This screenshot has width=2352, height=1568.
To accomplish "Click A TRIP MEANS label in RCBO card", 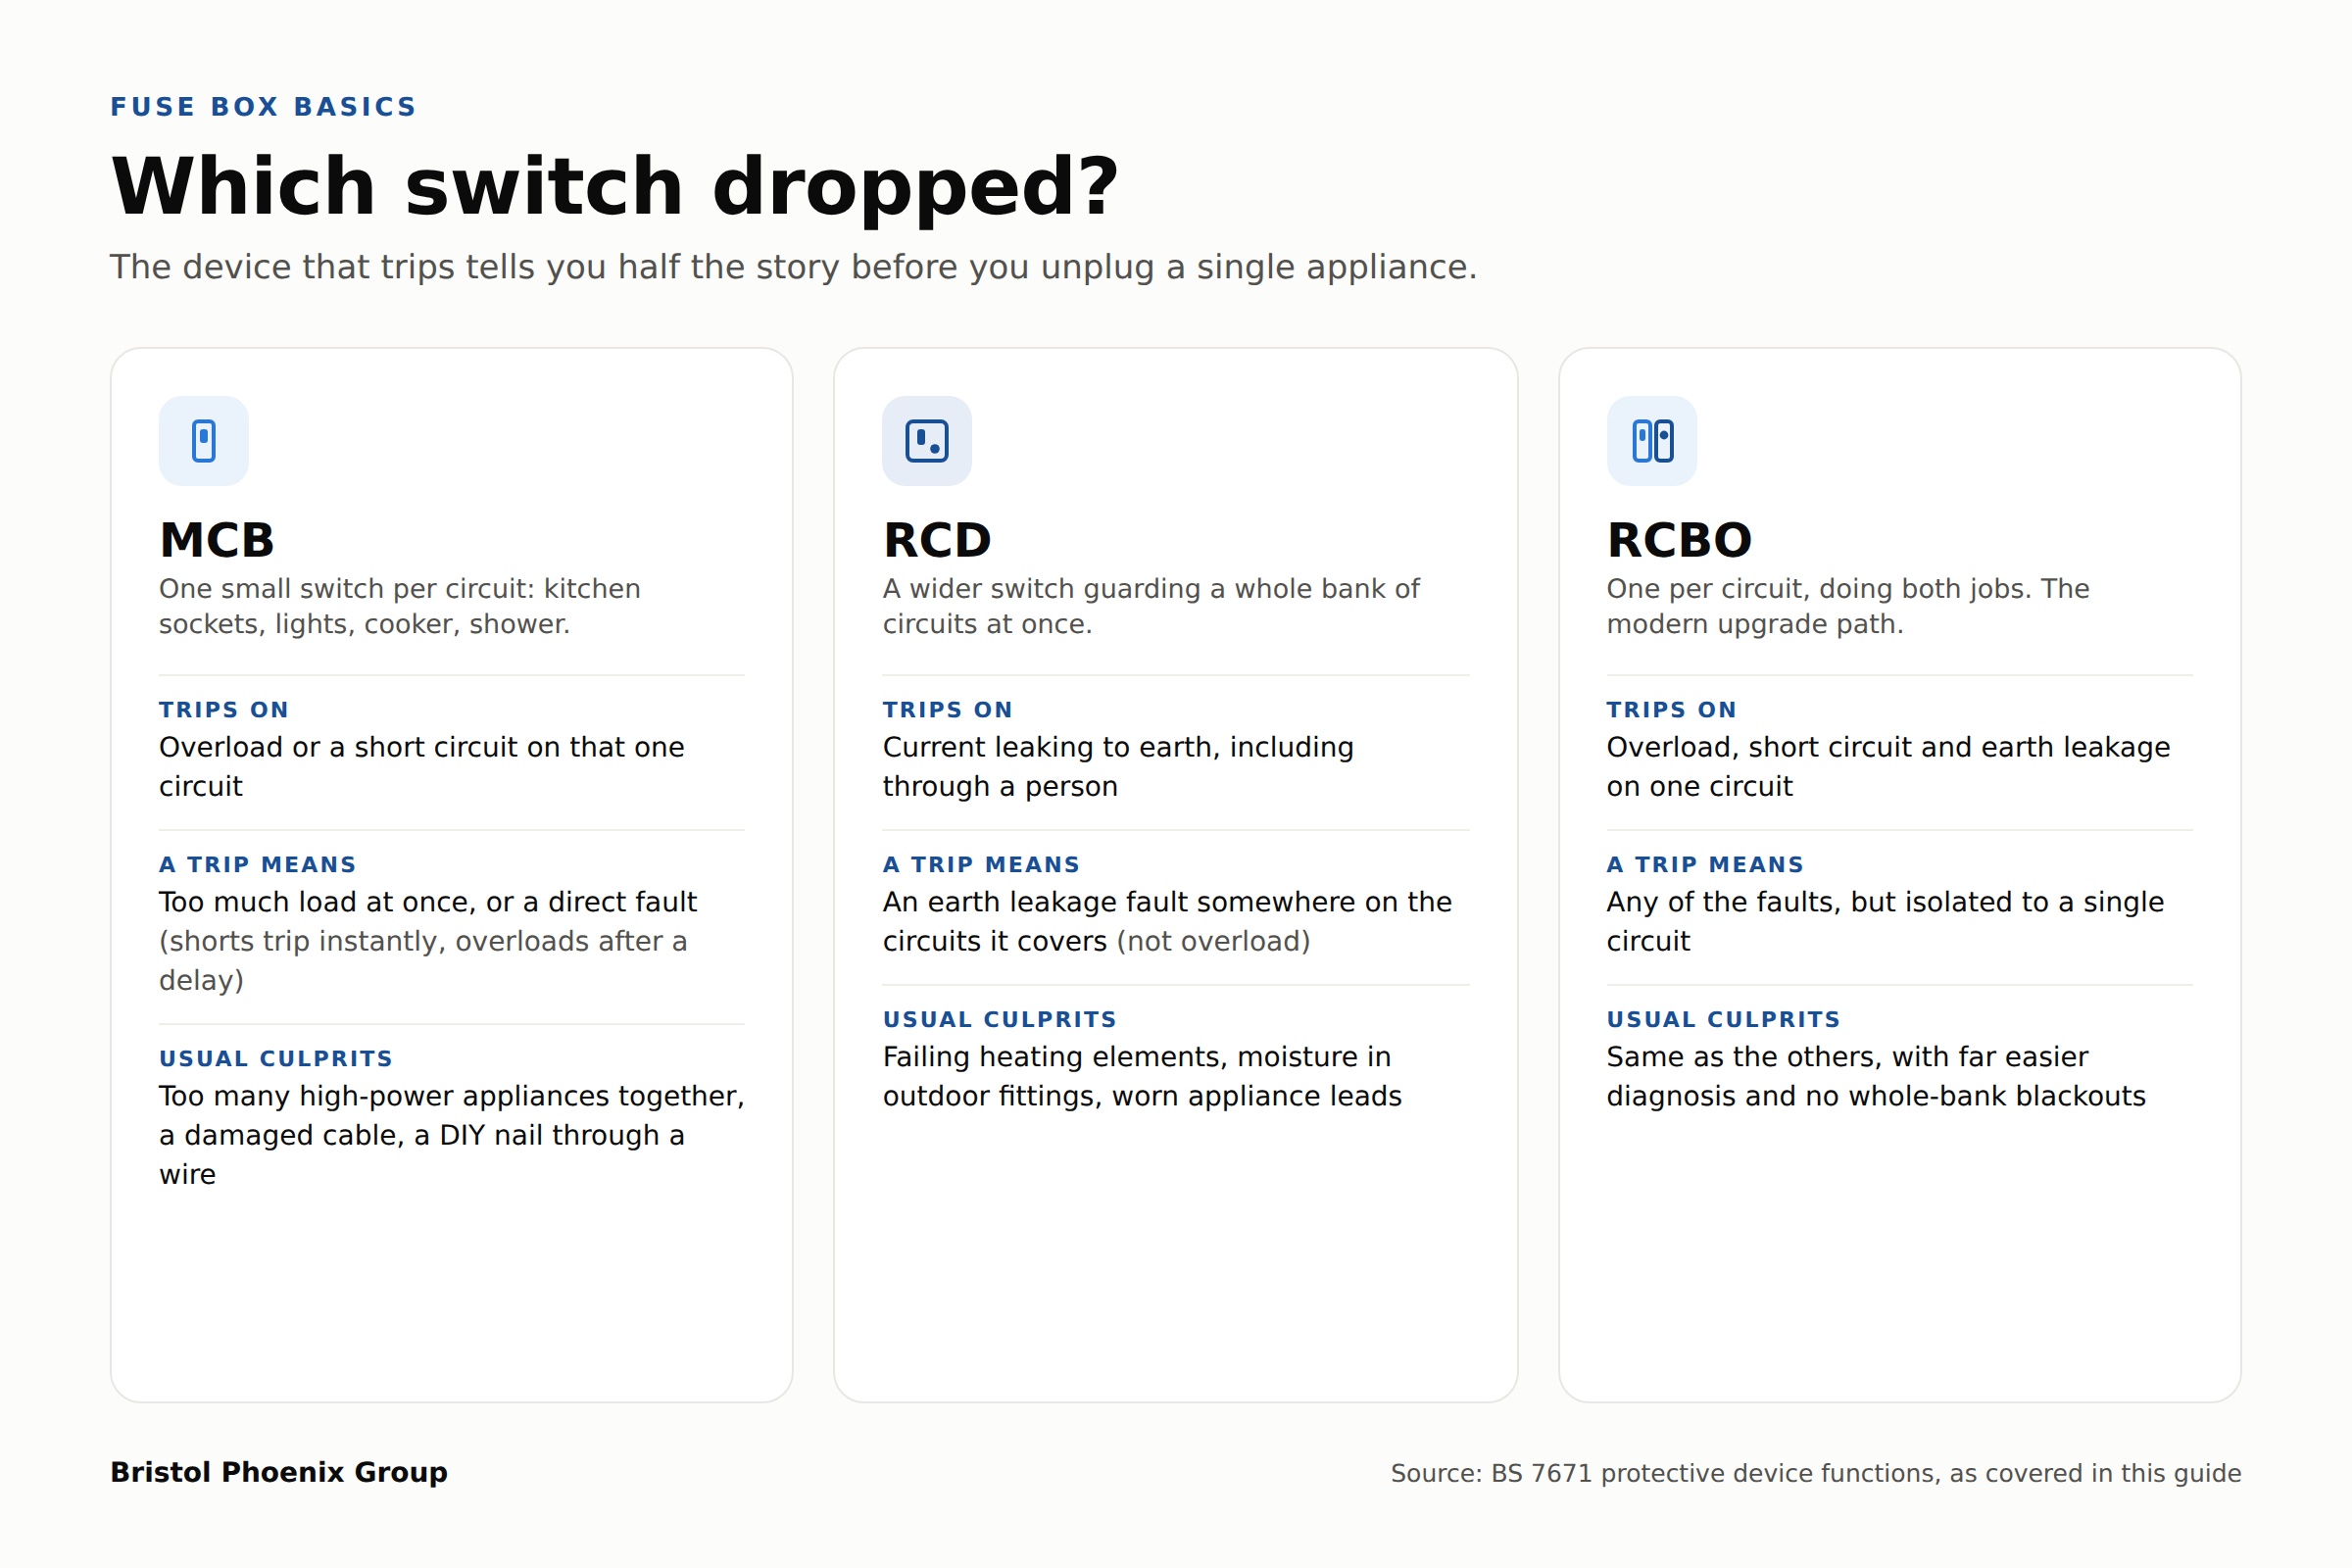I will click(x=1706, y=865).
